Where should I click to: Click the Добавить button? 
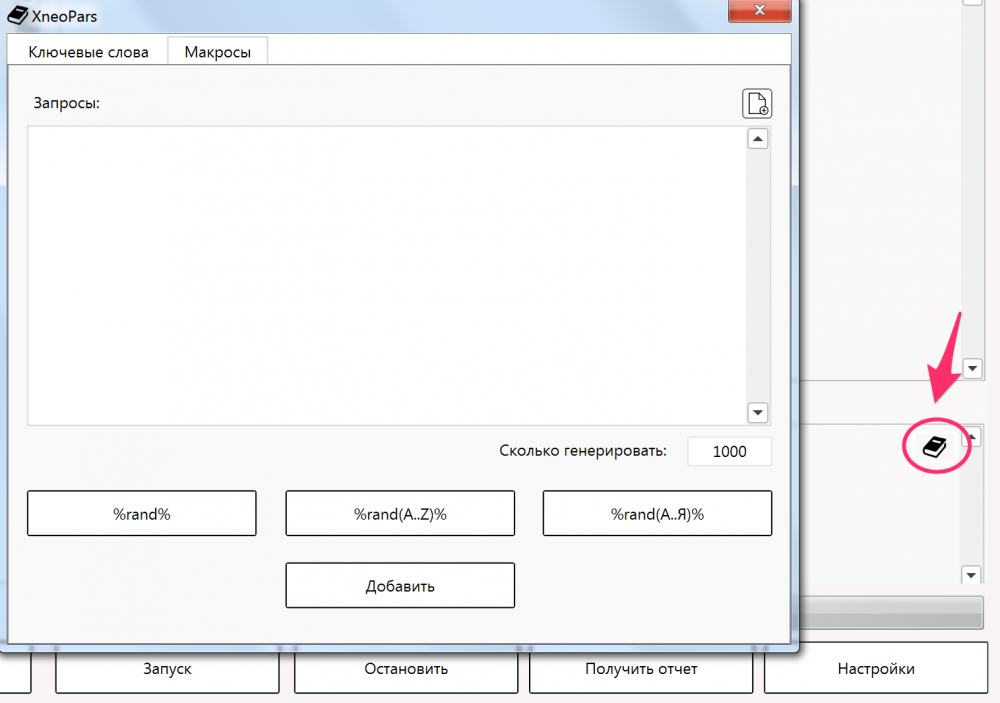(400, 586)
